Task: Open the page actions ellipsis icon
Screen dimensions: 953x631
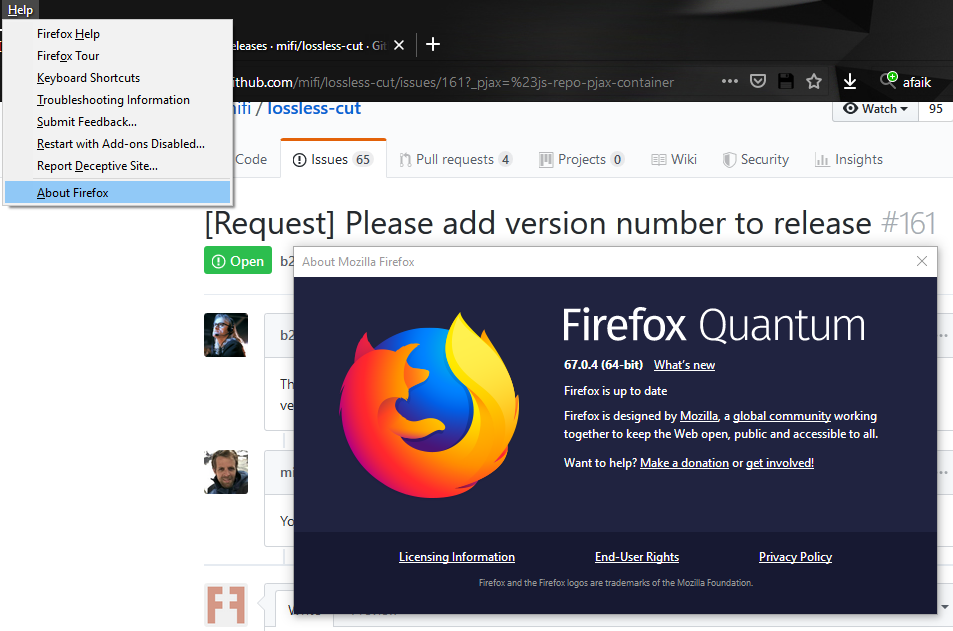Action: pos(730,82)
